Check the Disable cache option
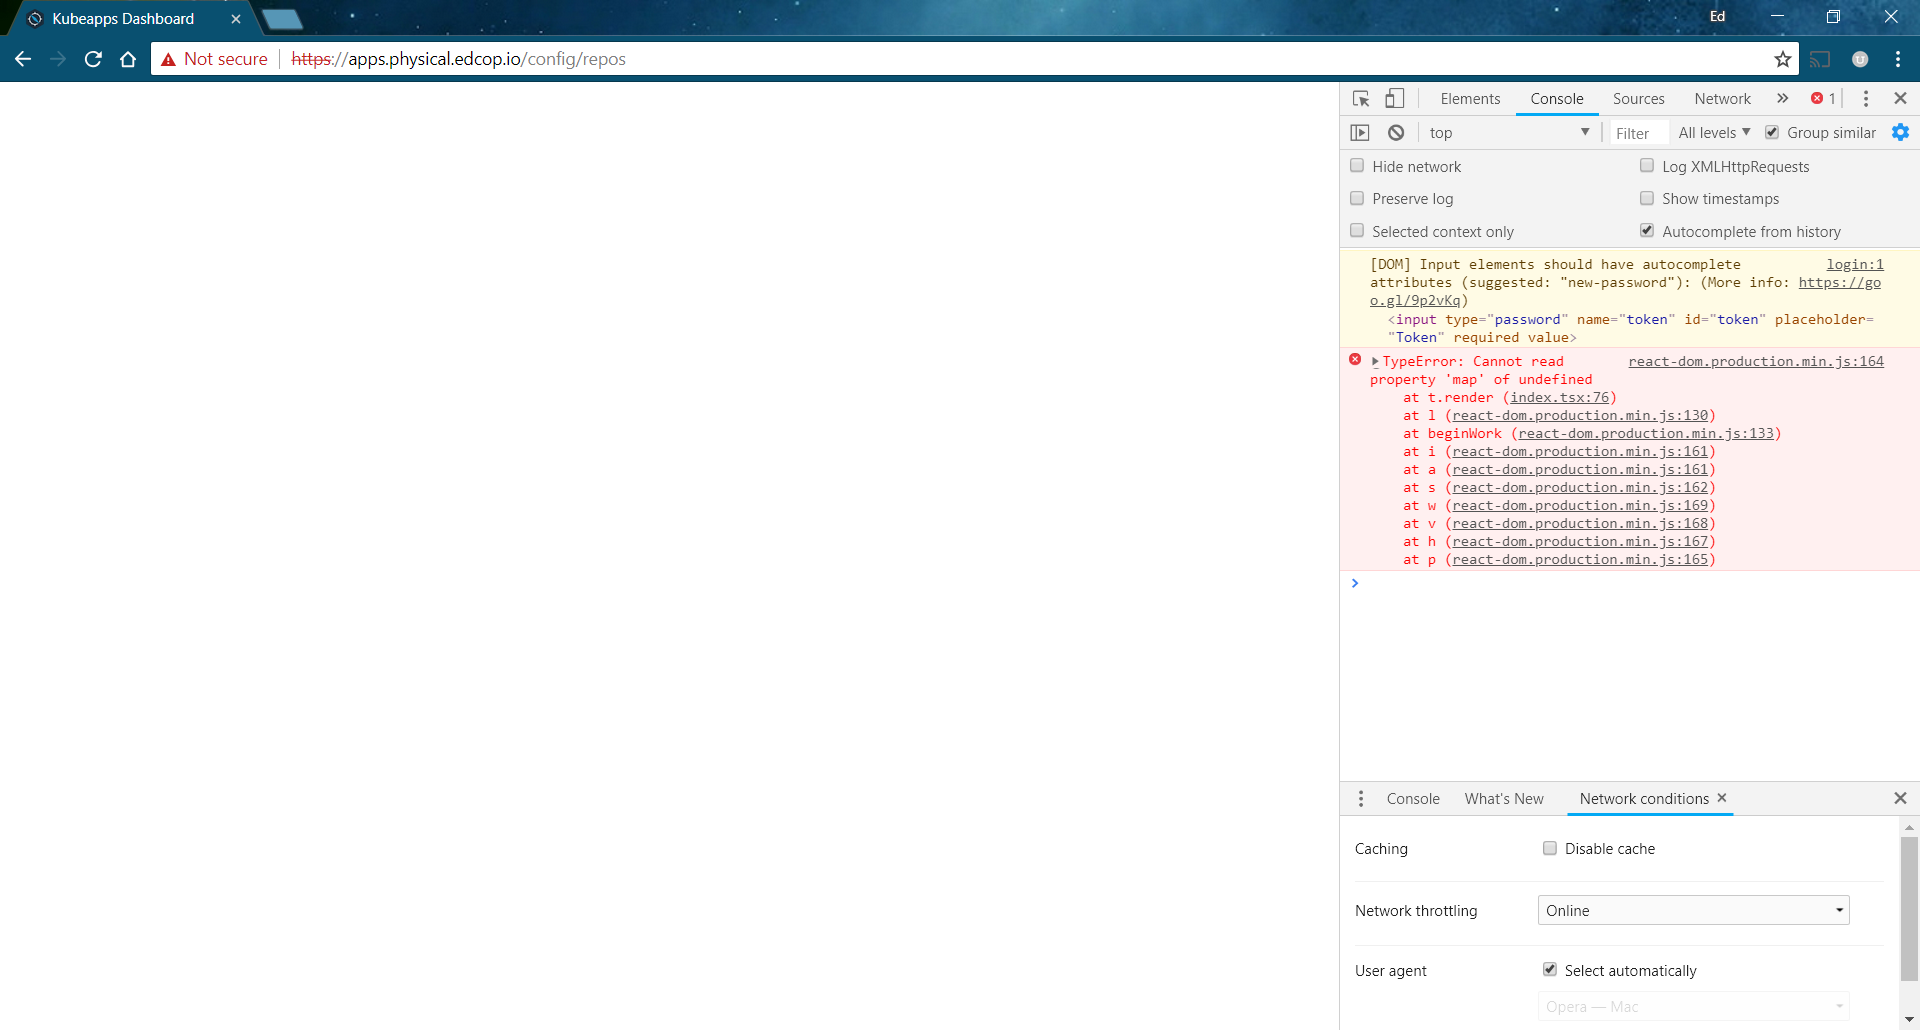 click(1550, 847)
